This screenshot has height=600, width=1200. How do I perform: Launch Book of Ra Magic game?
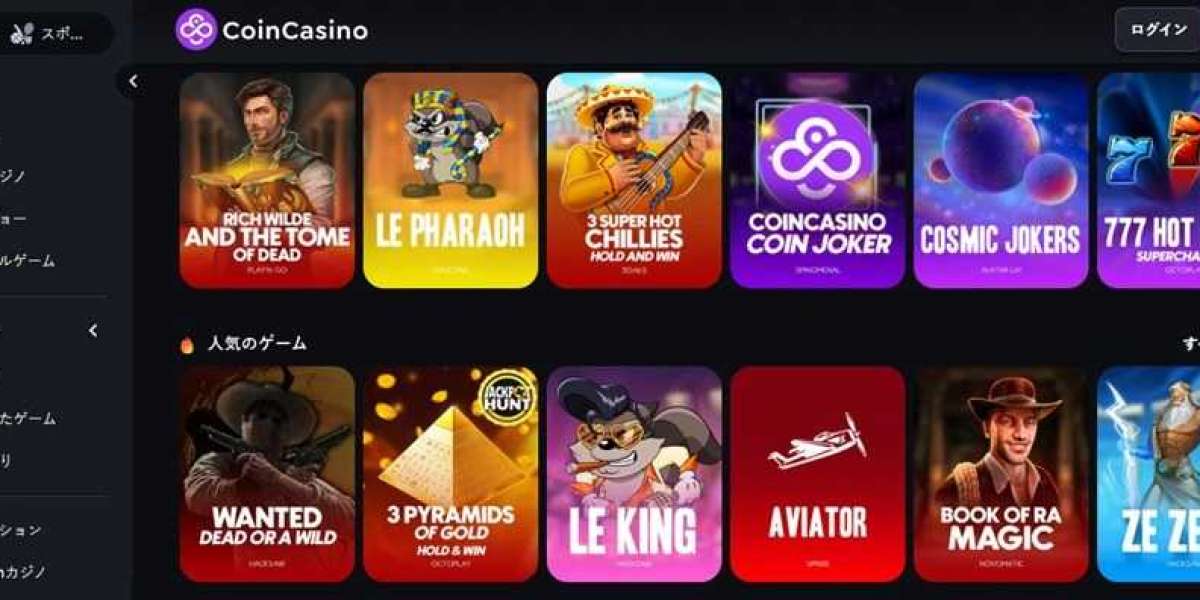[x=1001, y=474]
